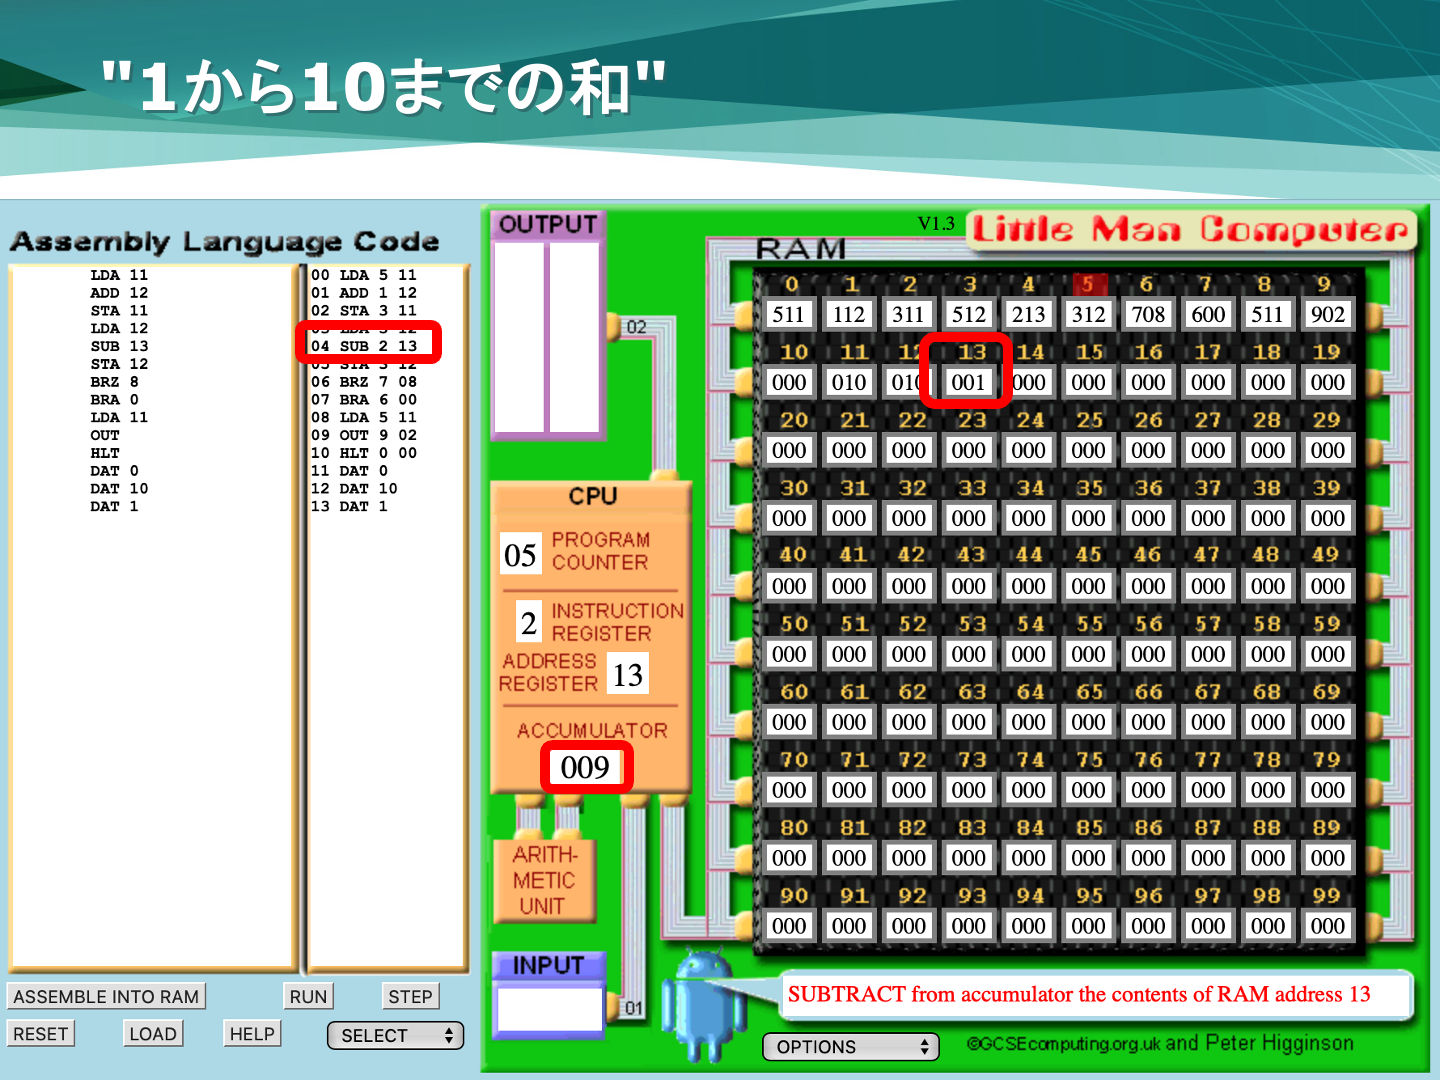This screenshot has width=1440, height=1080.
Task: Click the OUTPUT display box
Action: (x=547, y=336)
